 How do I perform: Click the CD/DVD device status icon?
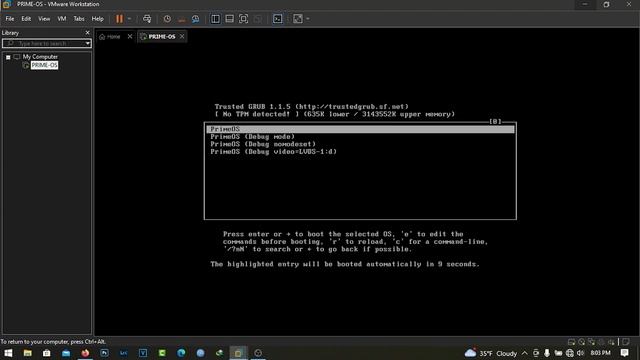(582, 342)
